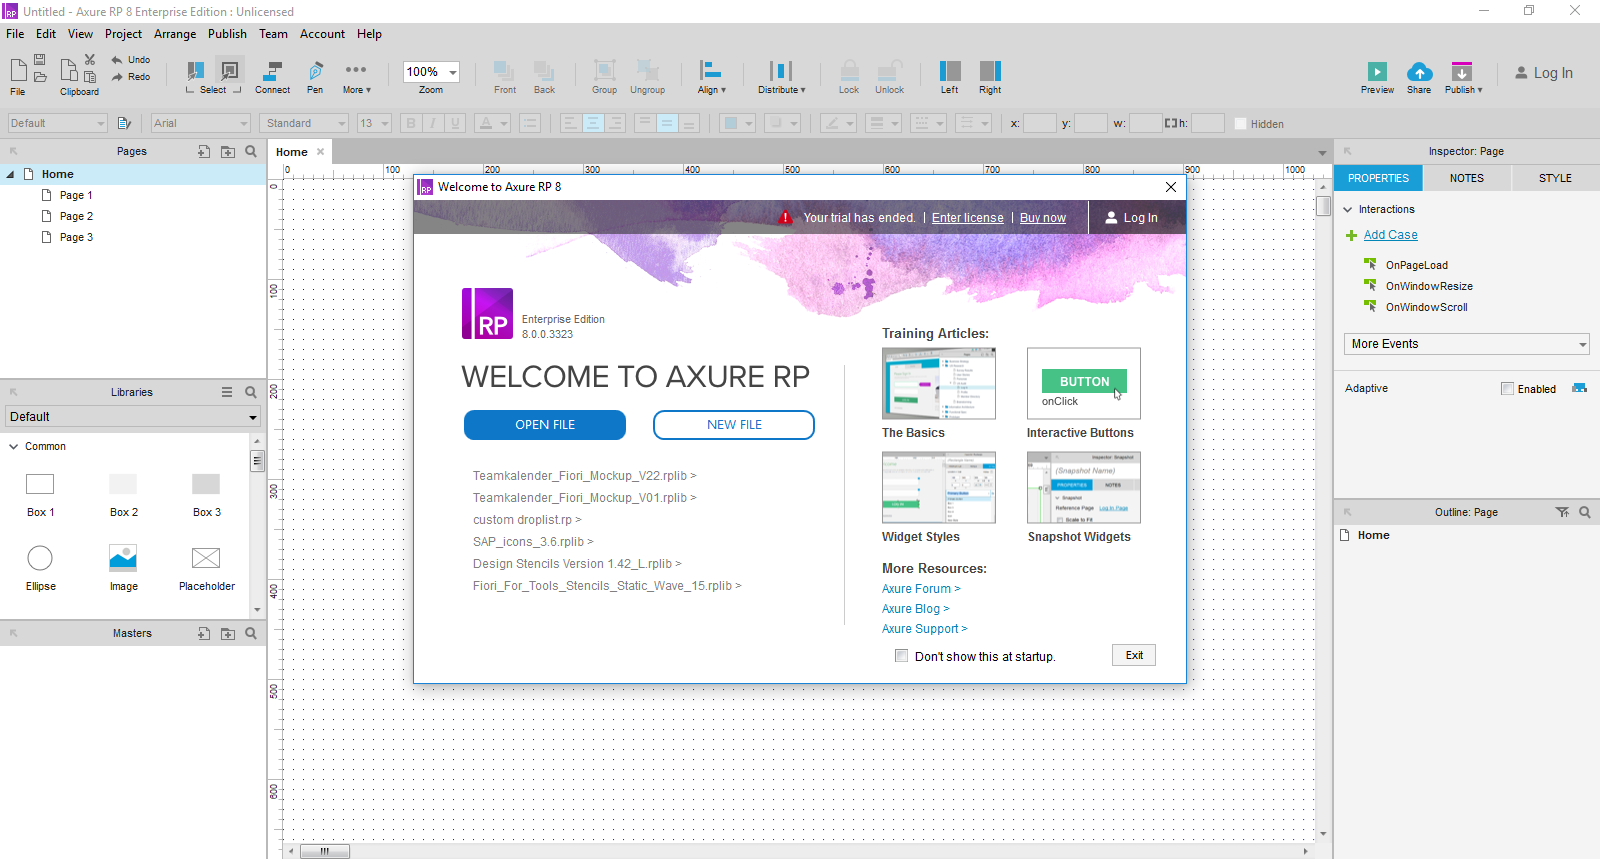Open the Standard font style dropdown
This screenshot has height=859, width=1600.
(x=304, y=123)
